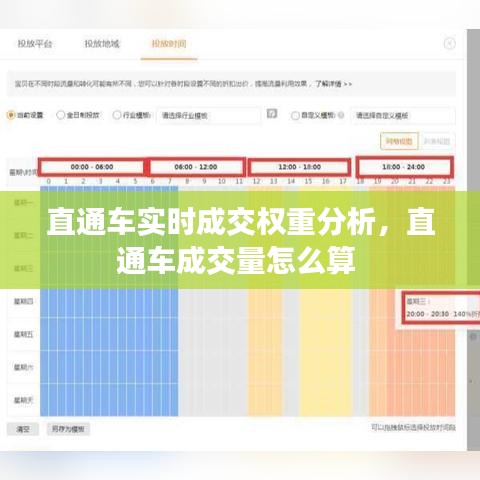
Task: Select the 12:00 - 18:00 time range header
Action: 300,167
